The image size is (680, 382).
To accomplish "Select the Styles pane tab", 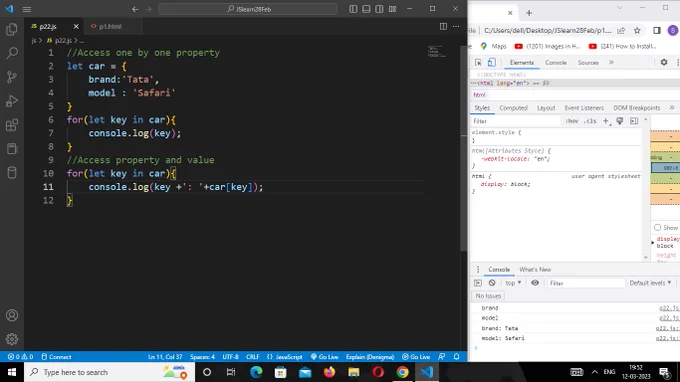I will pos(482,108).
